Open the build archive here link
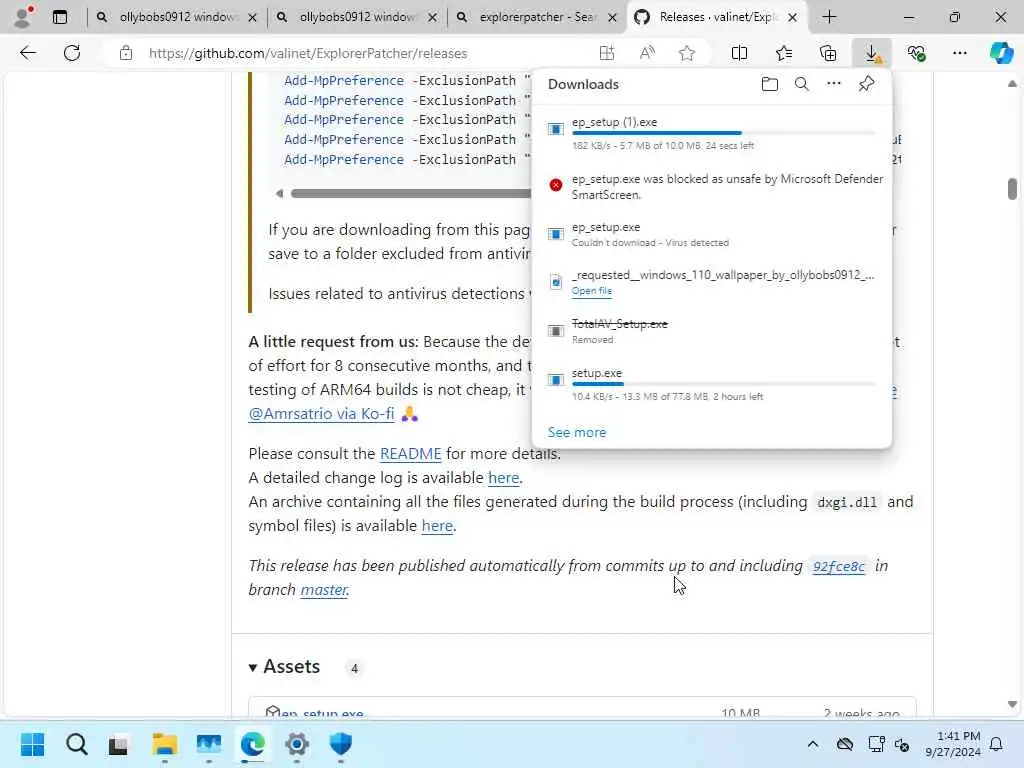1024x768 pixels. click(x=437, y=525)
